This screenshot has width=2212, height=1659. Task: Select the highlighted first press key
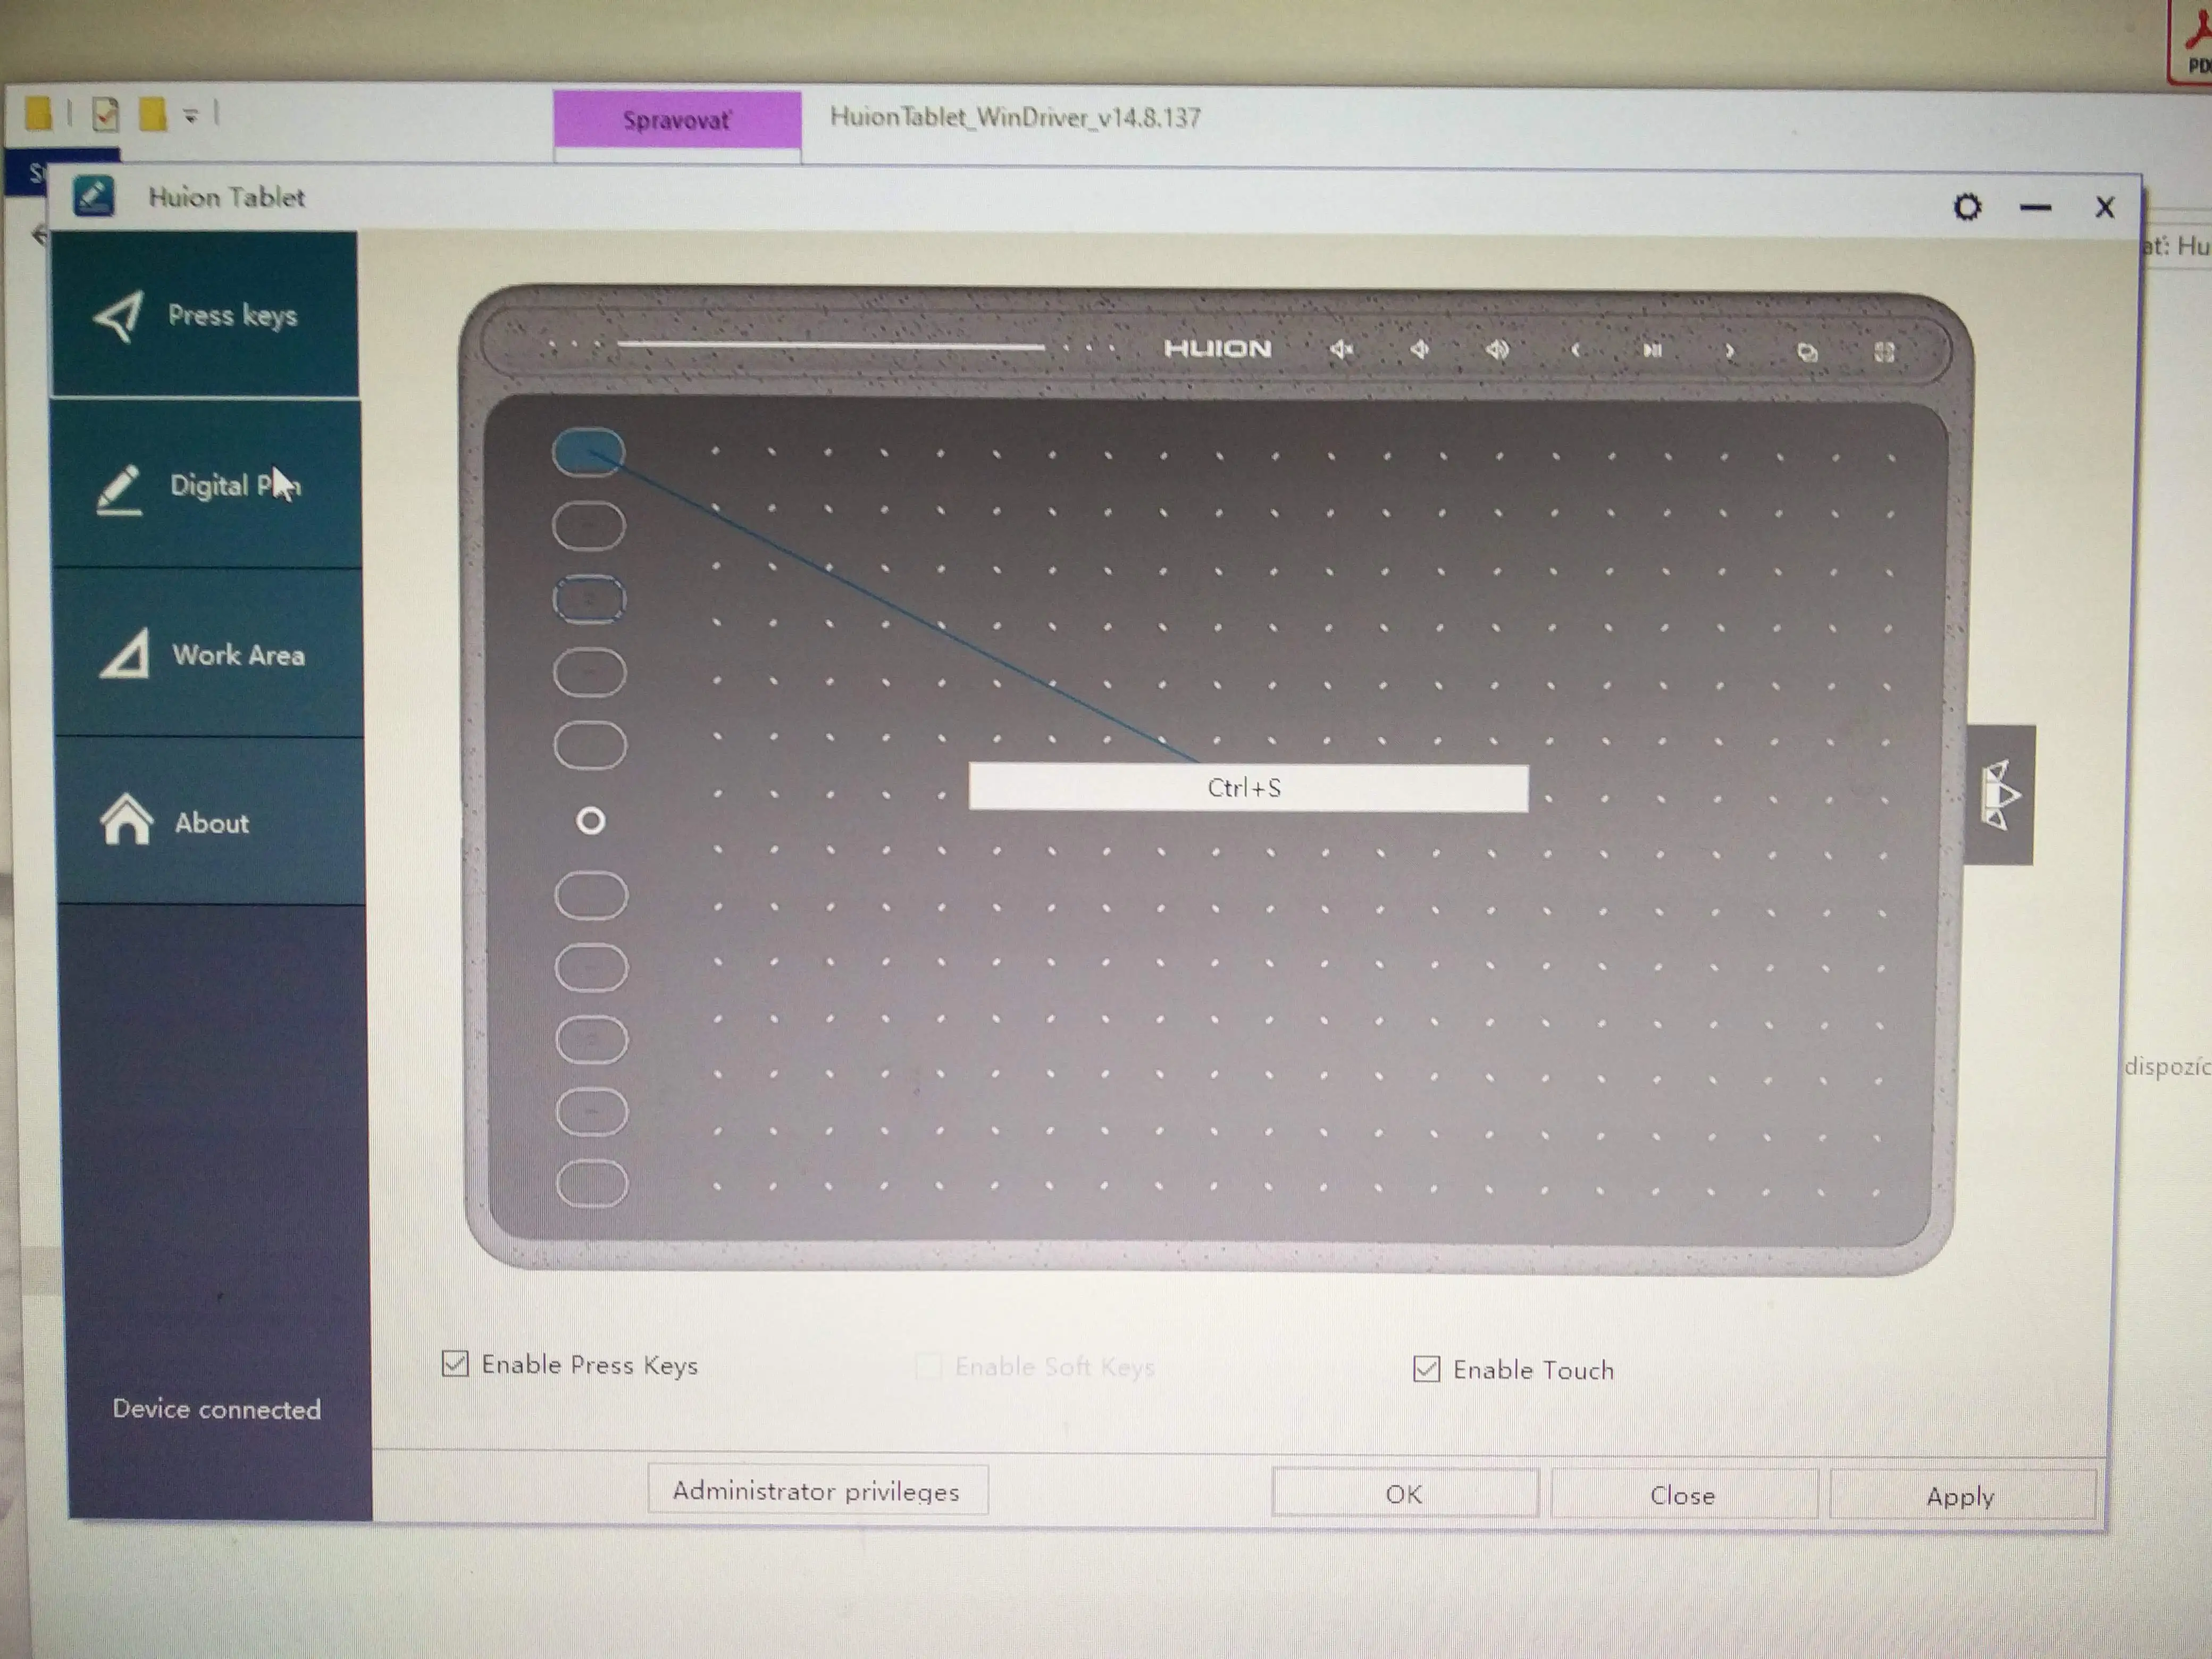point(588,452)
